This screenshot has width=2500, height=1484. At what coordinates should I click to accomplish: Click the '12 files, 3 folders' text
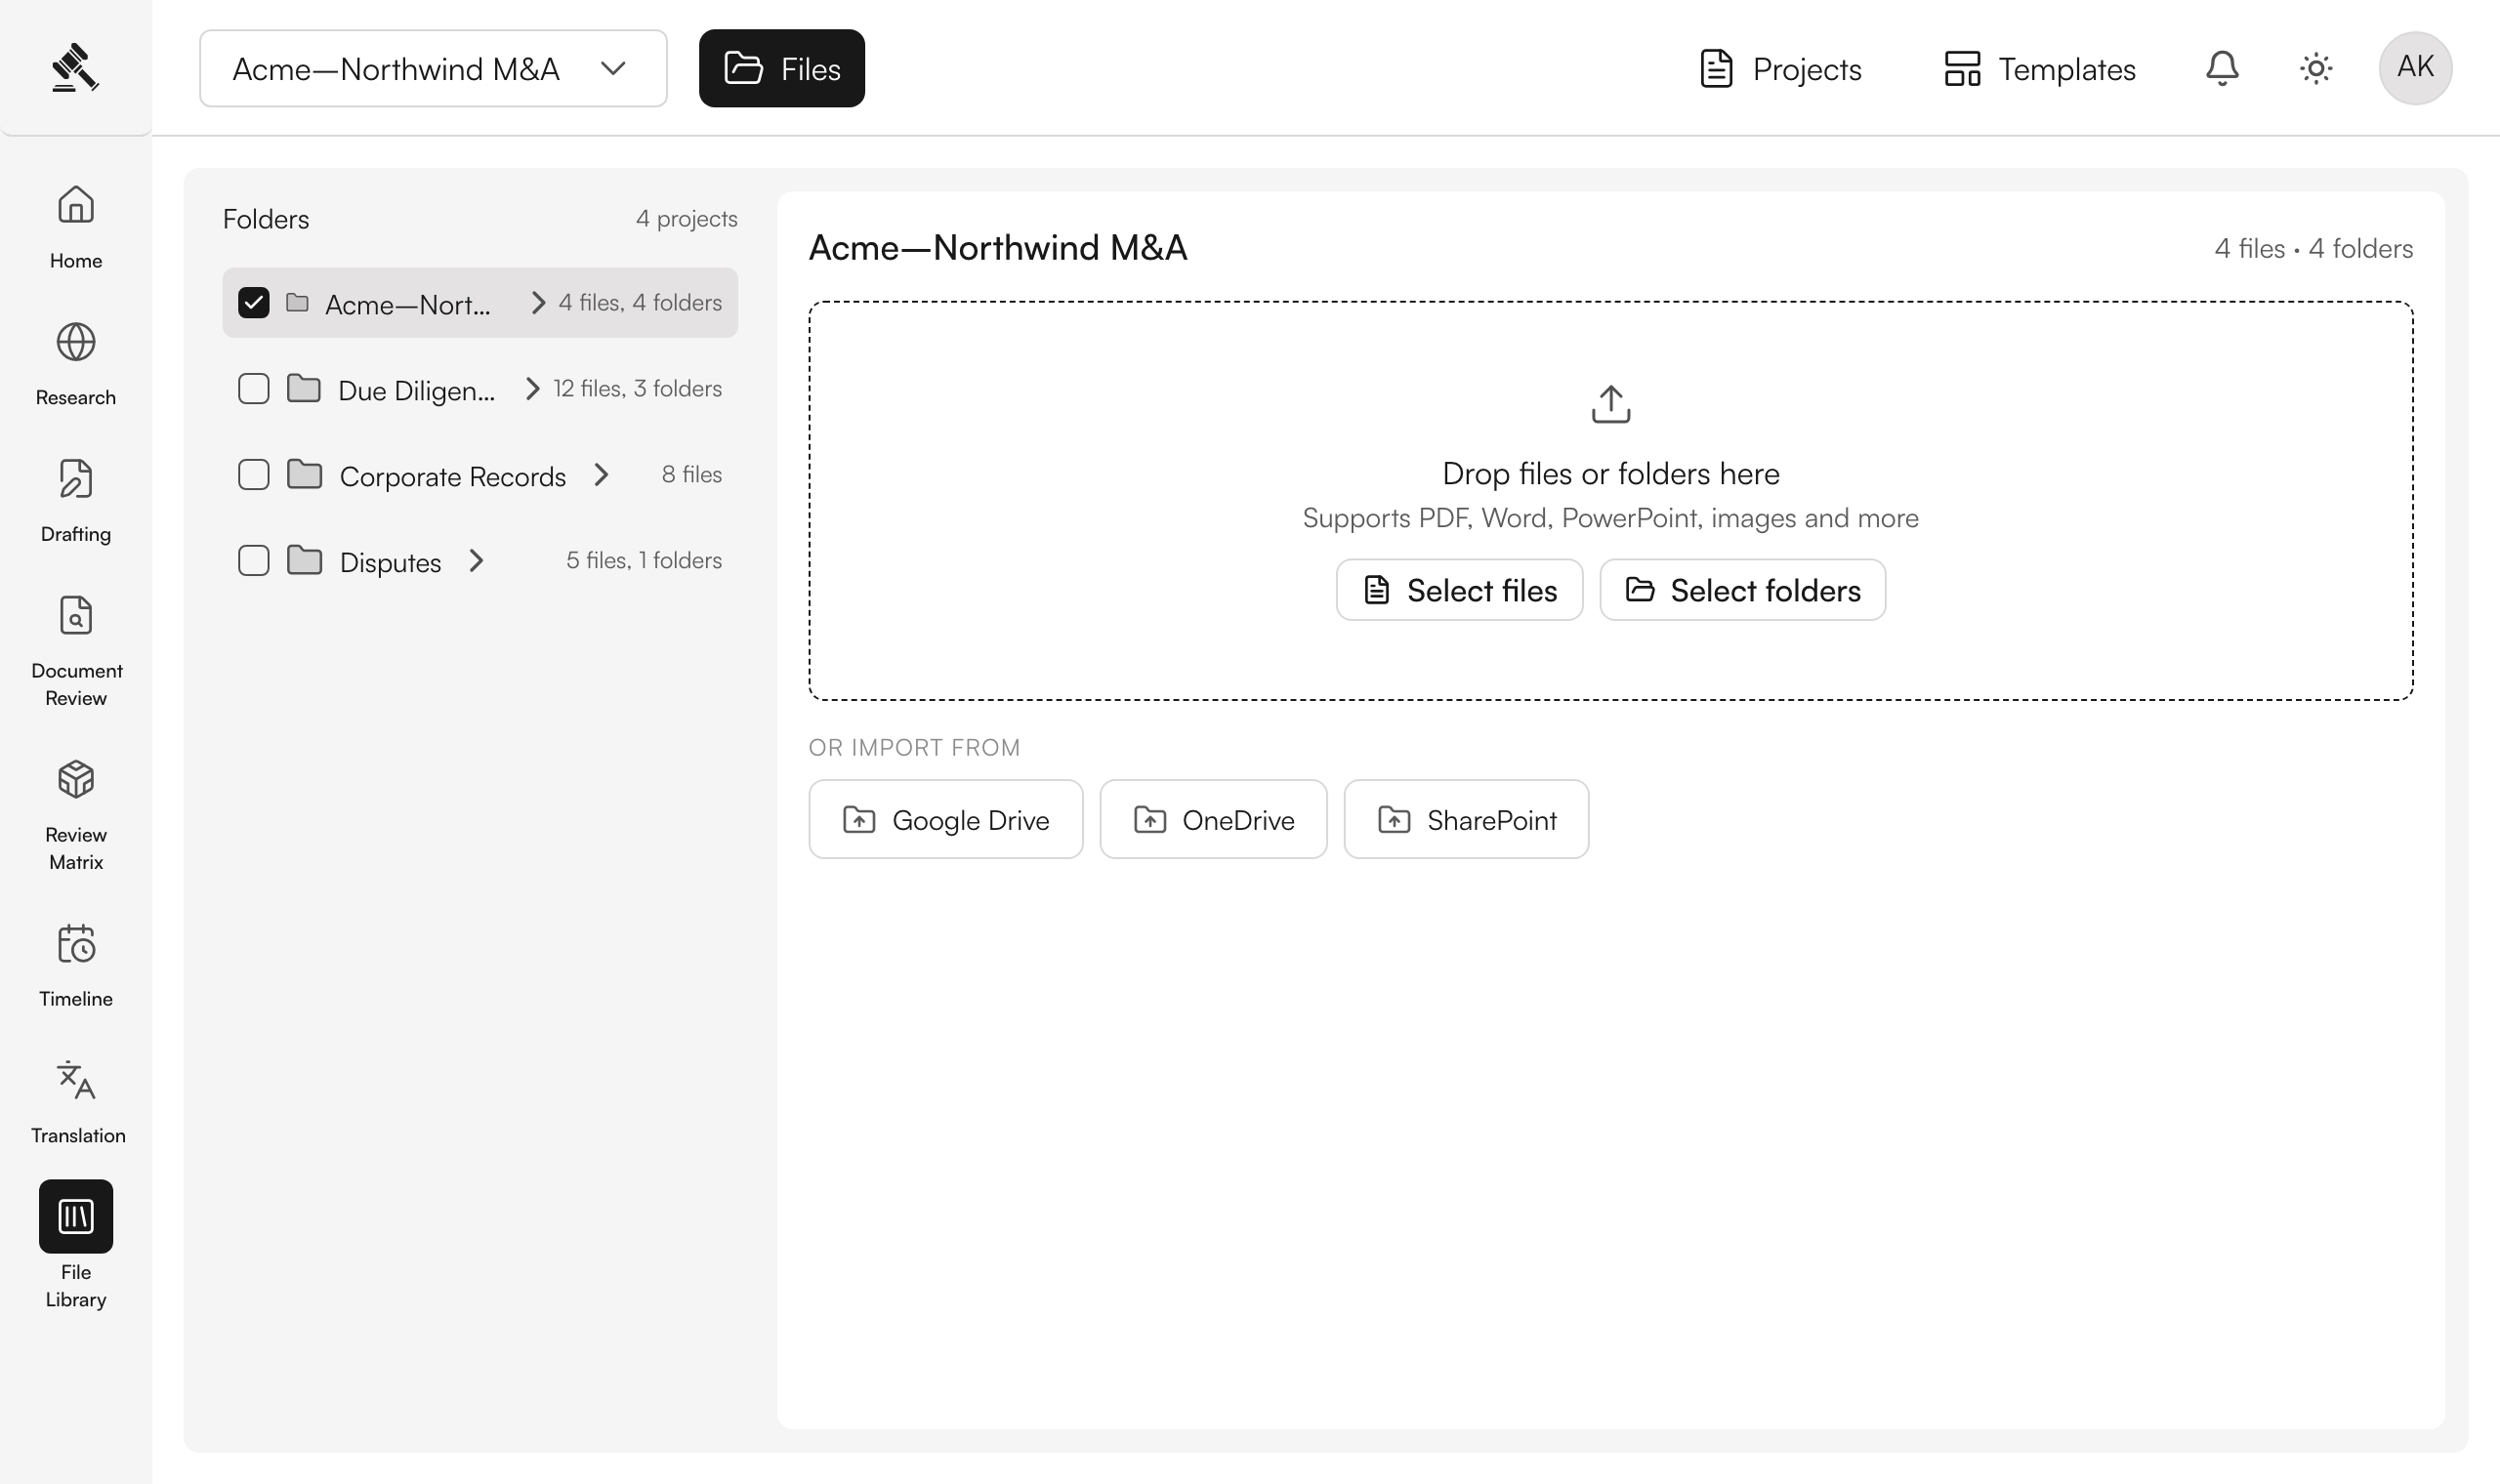[638, 388]
